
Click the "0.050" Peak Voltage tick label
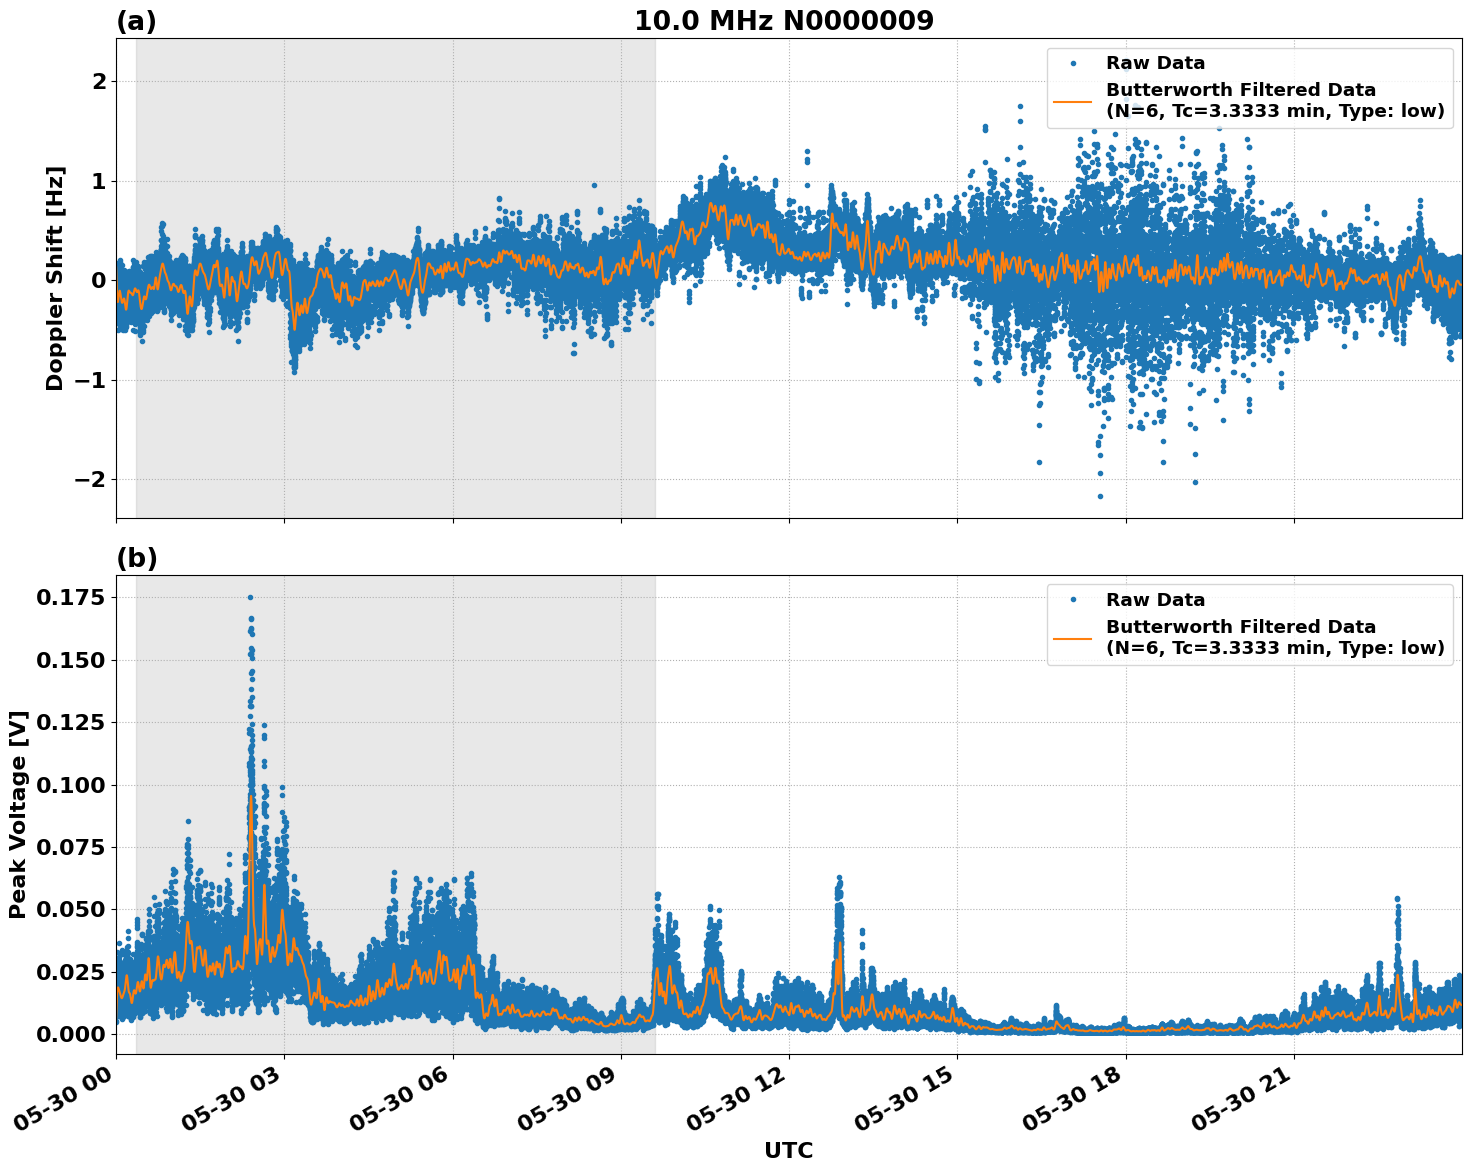coord(70,909)
